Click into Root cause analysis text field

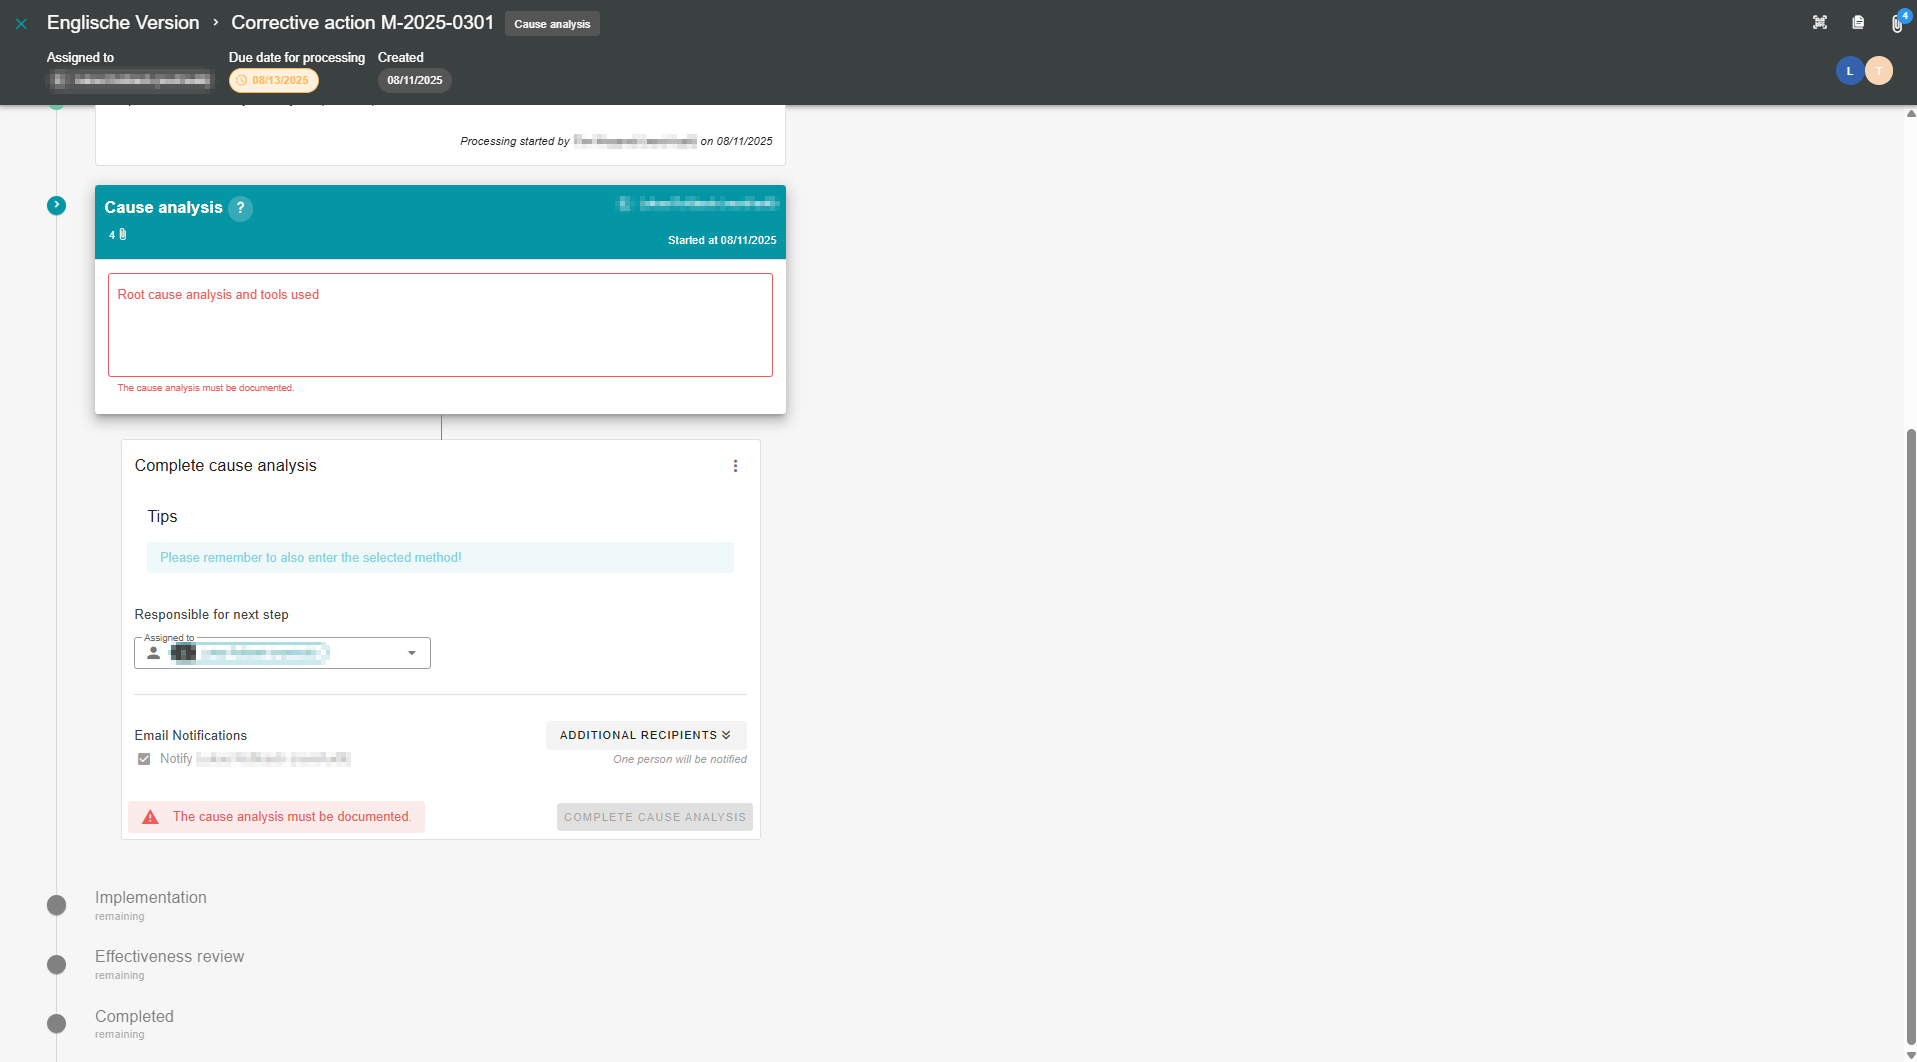click(440, 330)
